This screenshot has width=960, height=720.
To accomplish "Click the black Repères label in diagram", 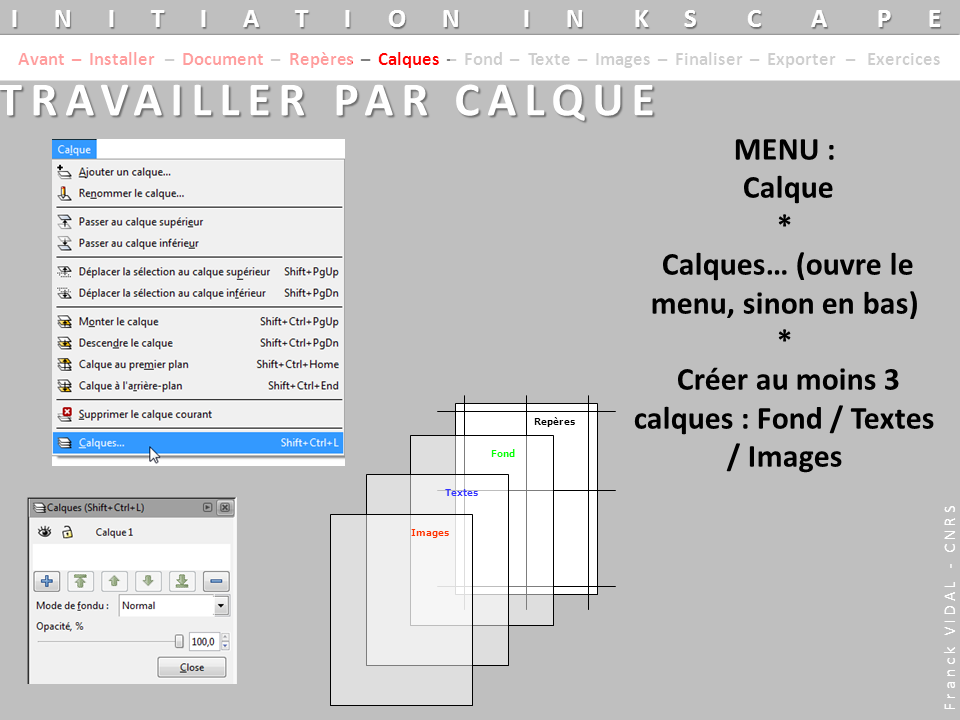I will (555, 422).
